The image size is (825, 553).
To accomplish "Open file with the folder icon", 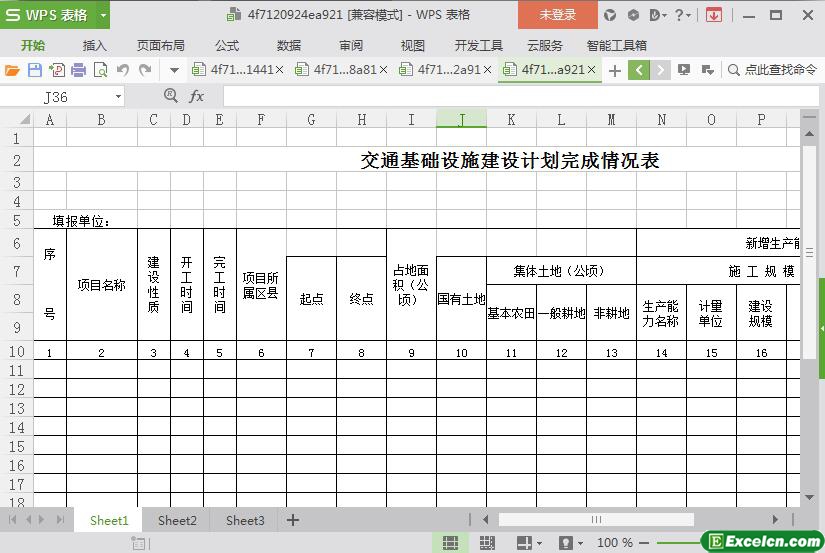I will [x=12, y=70].
